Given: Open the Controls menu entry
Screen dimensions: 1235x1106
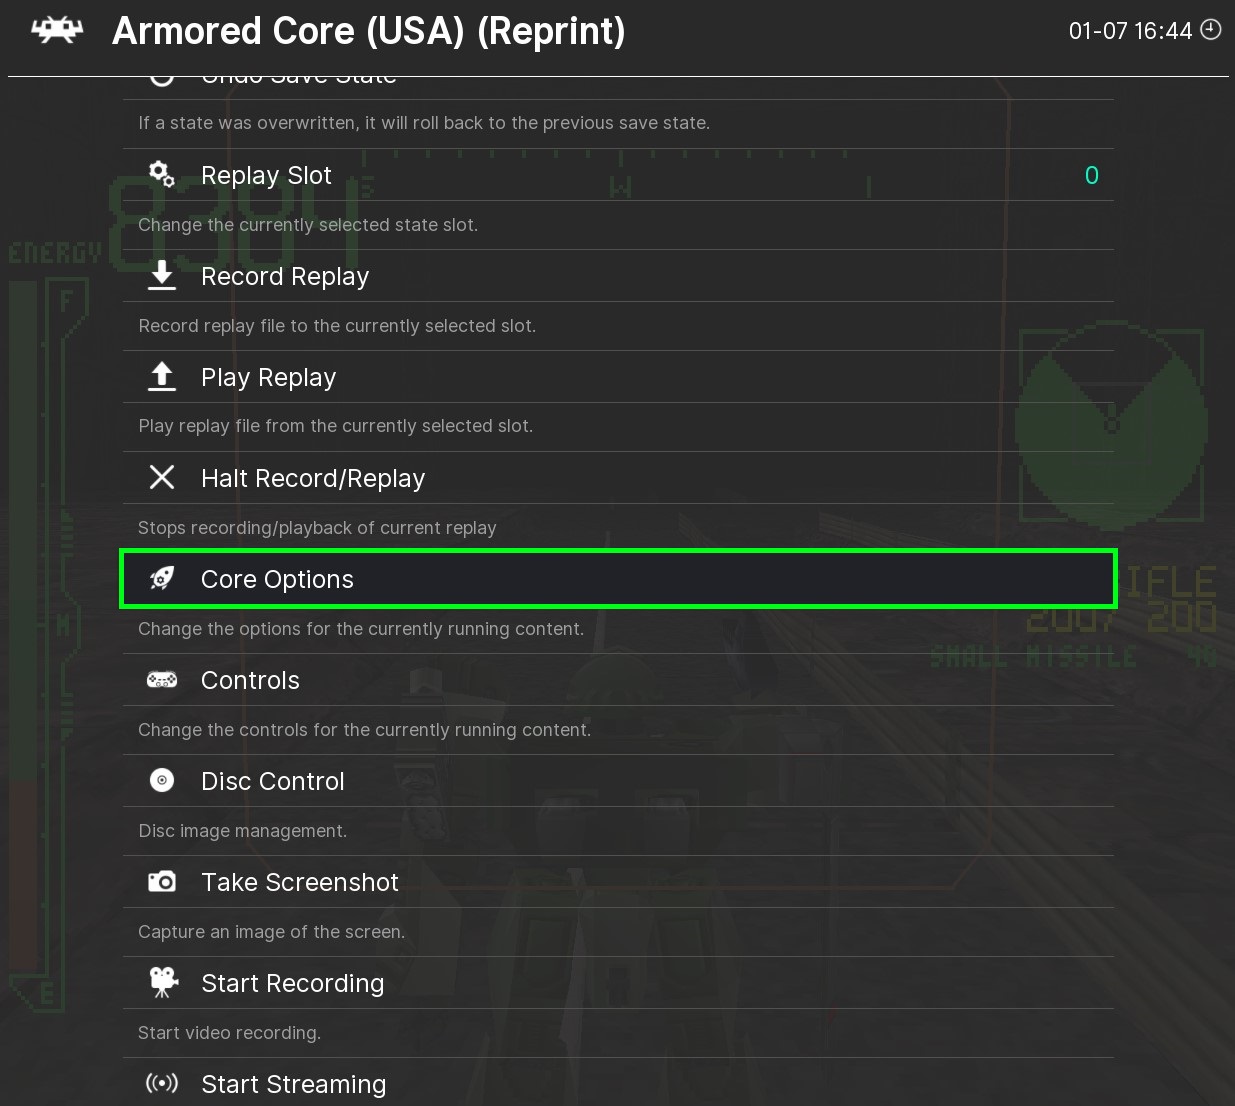Looking at the screenshot, I should click(250, 681).
